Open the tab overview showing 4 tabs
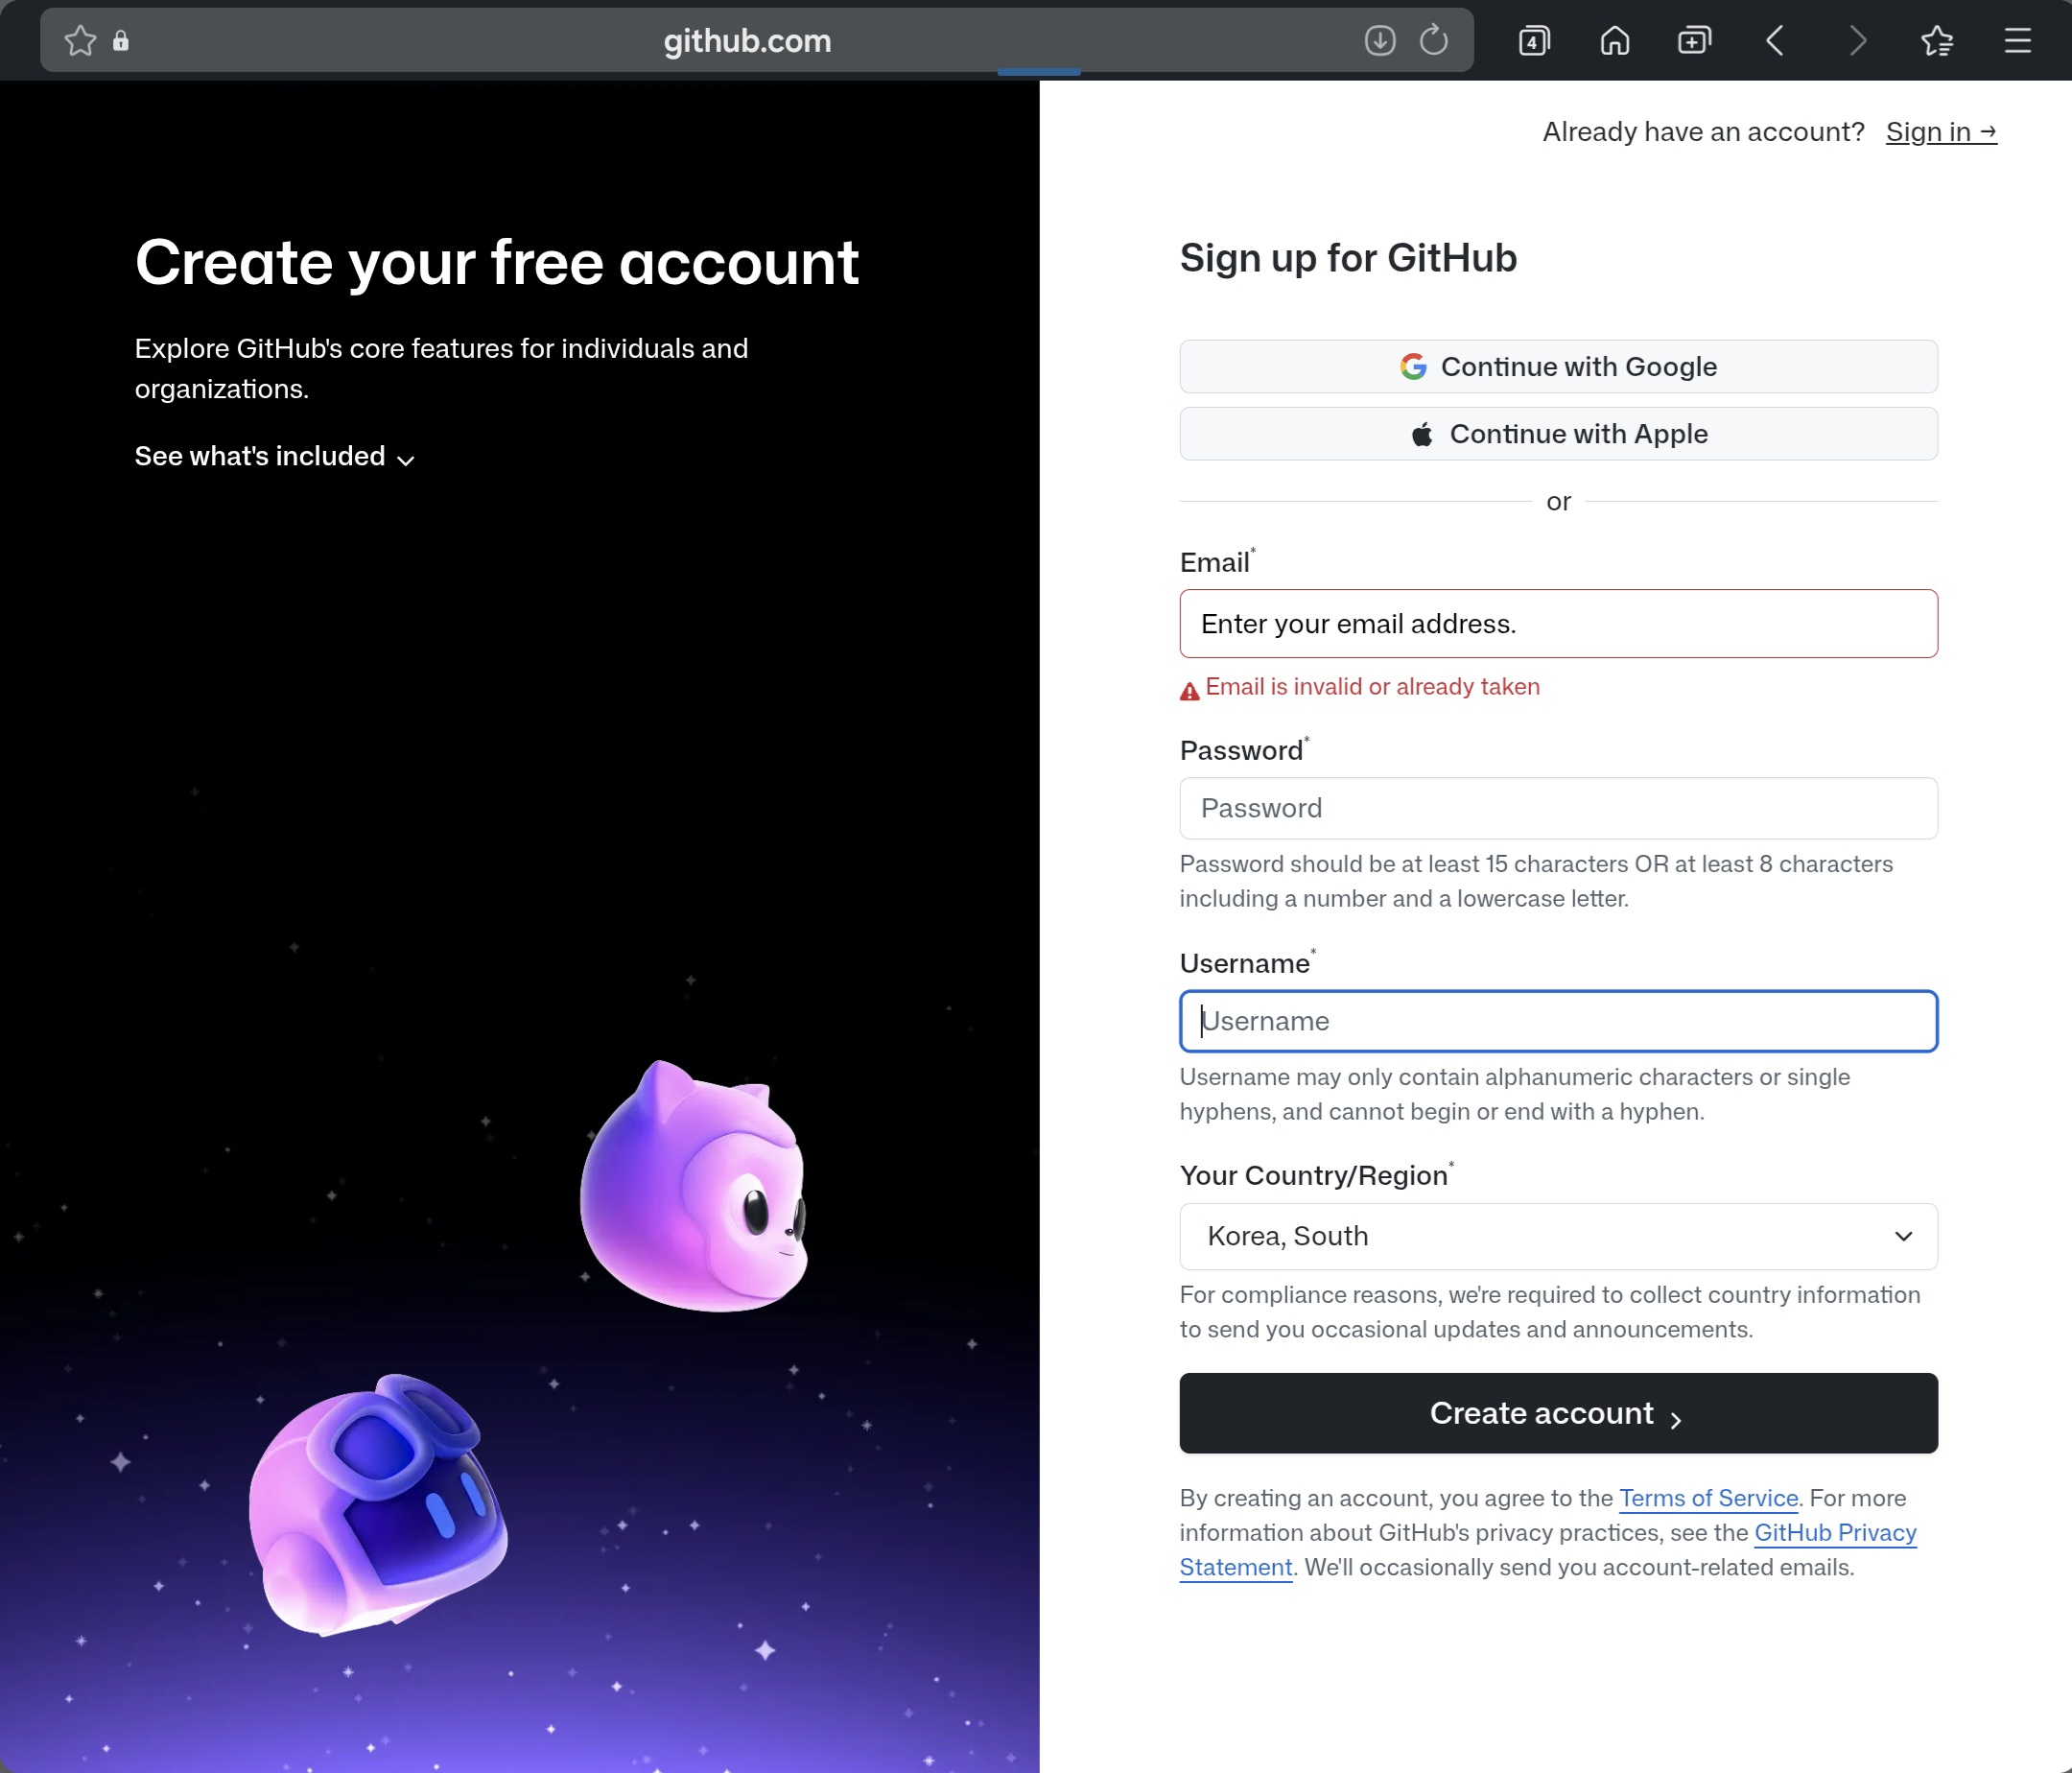The image size is (2072, 1773). [x=1534, y=41]
